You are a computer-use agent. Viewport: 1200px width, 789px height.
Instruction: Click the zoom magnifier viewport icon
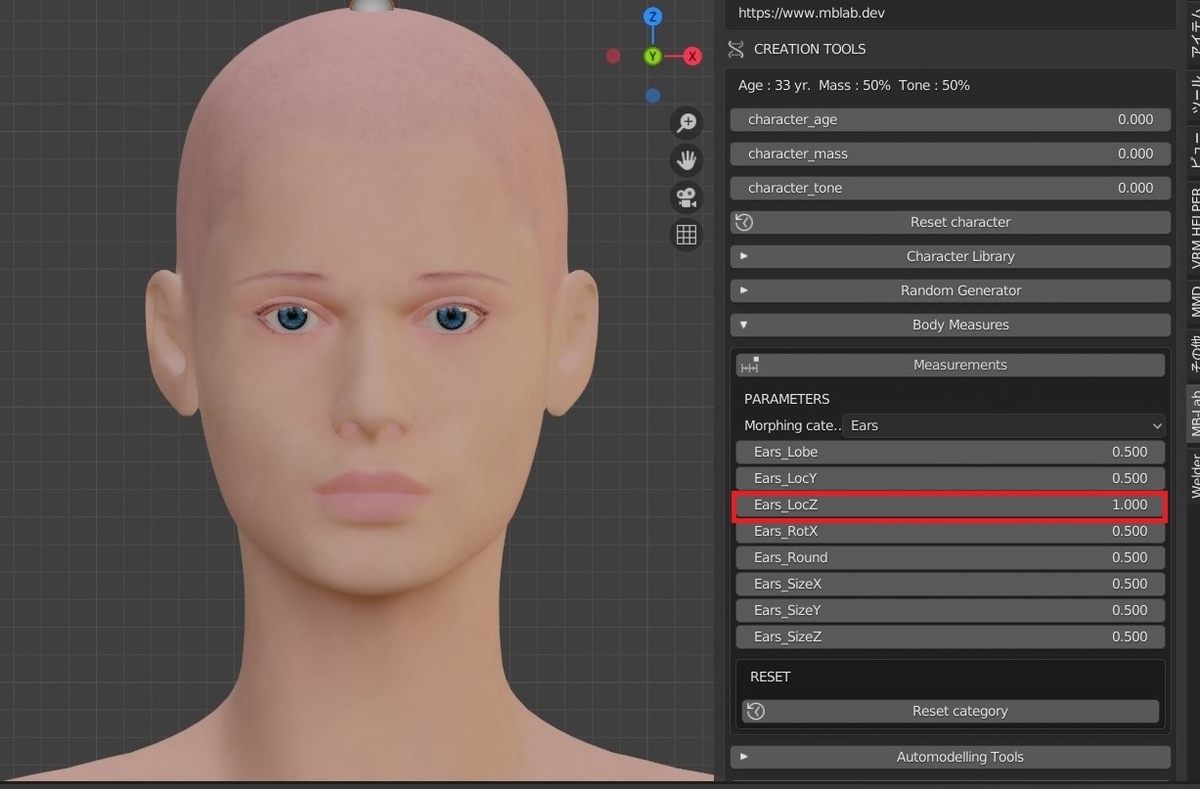[686, 123]
